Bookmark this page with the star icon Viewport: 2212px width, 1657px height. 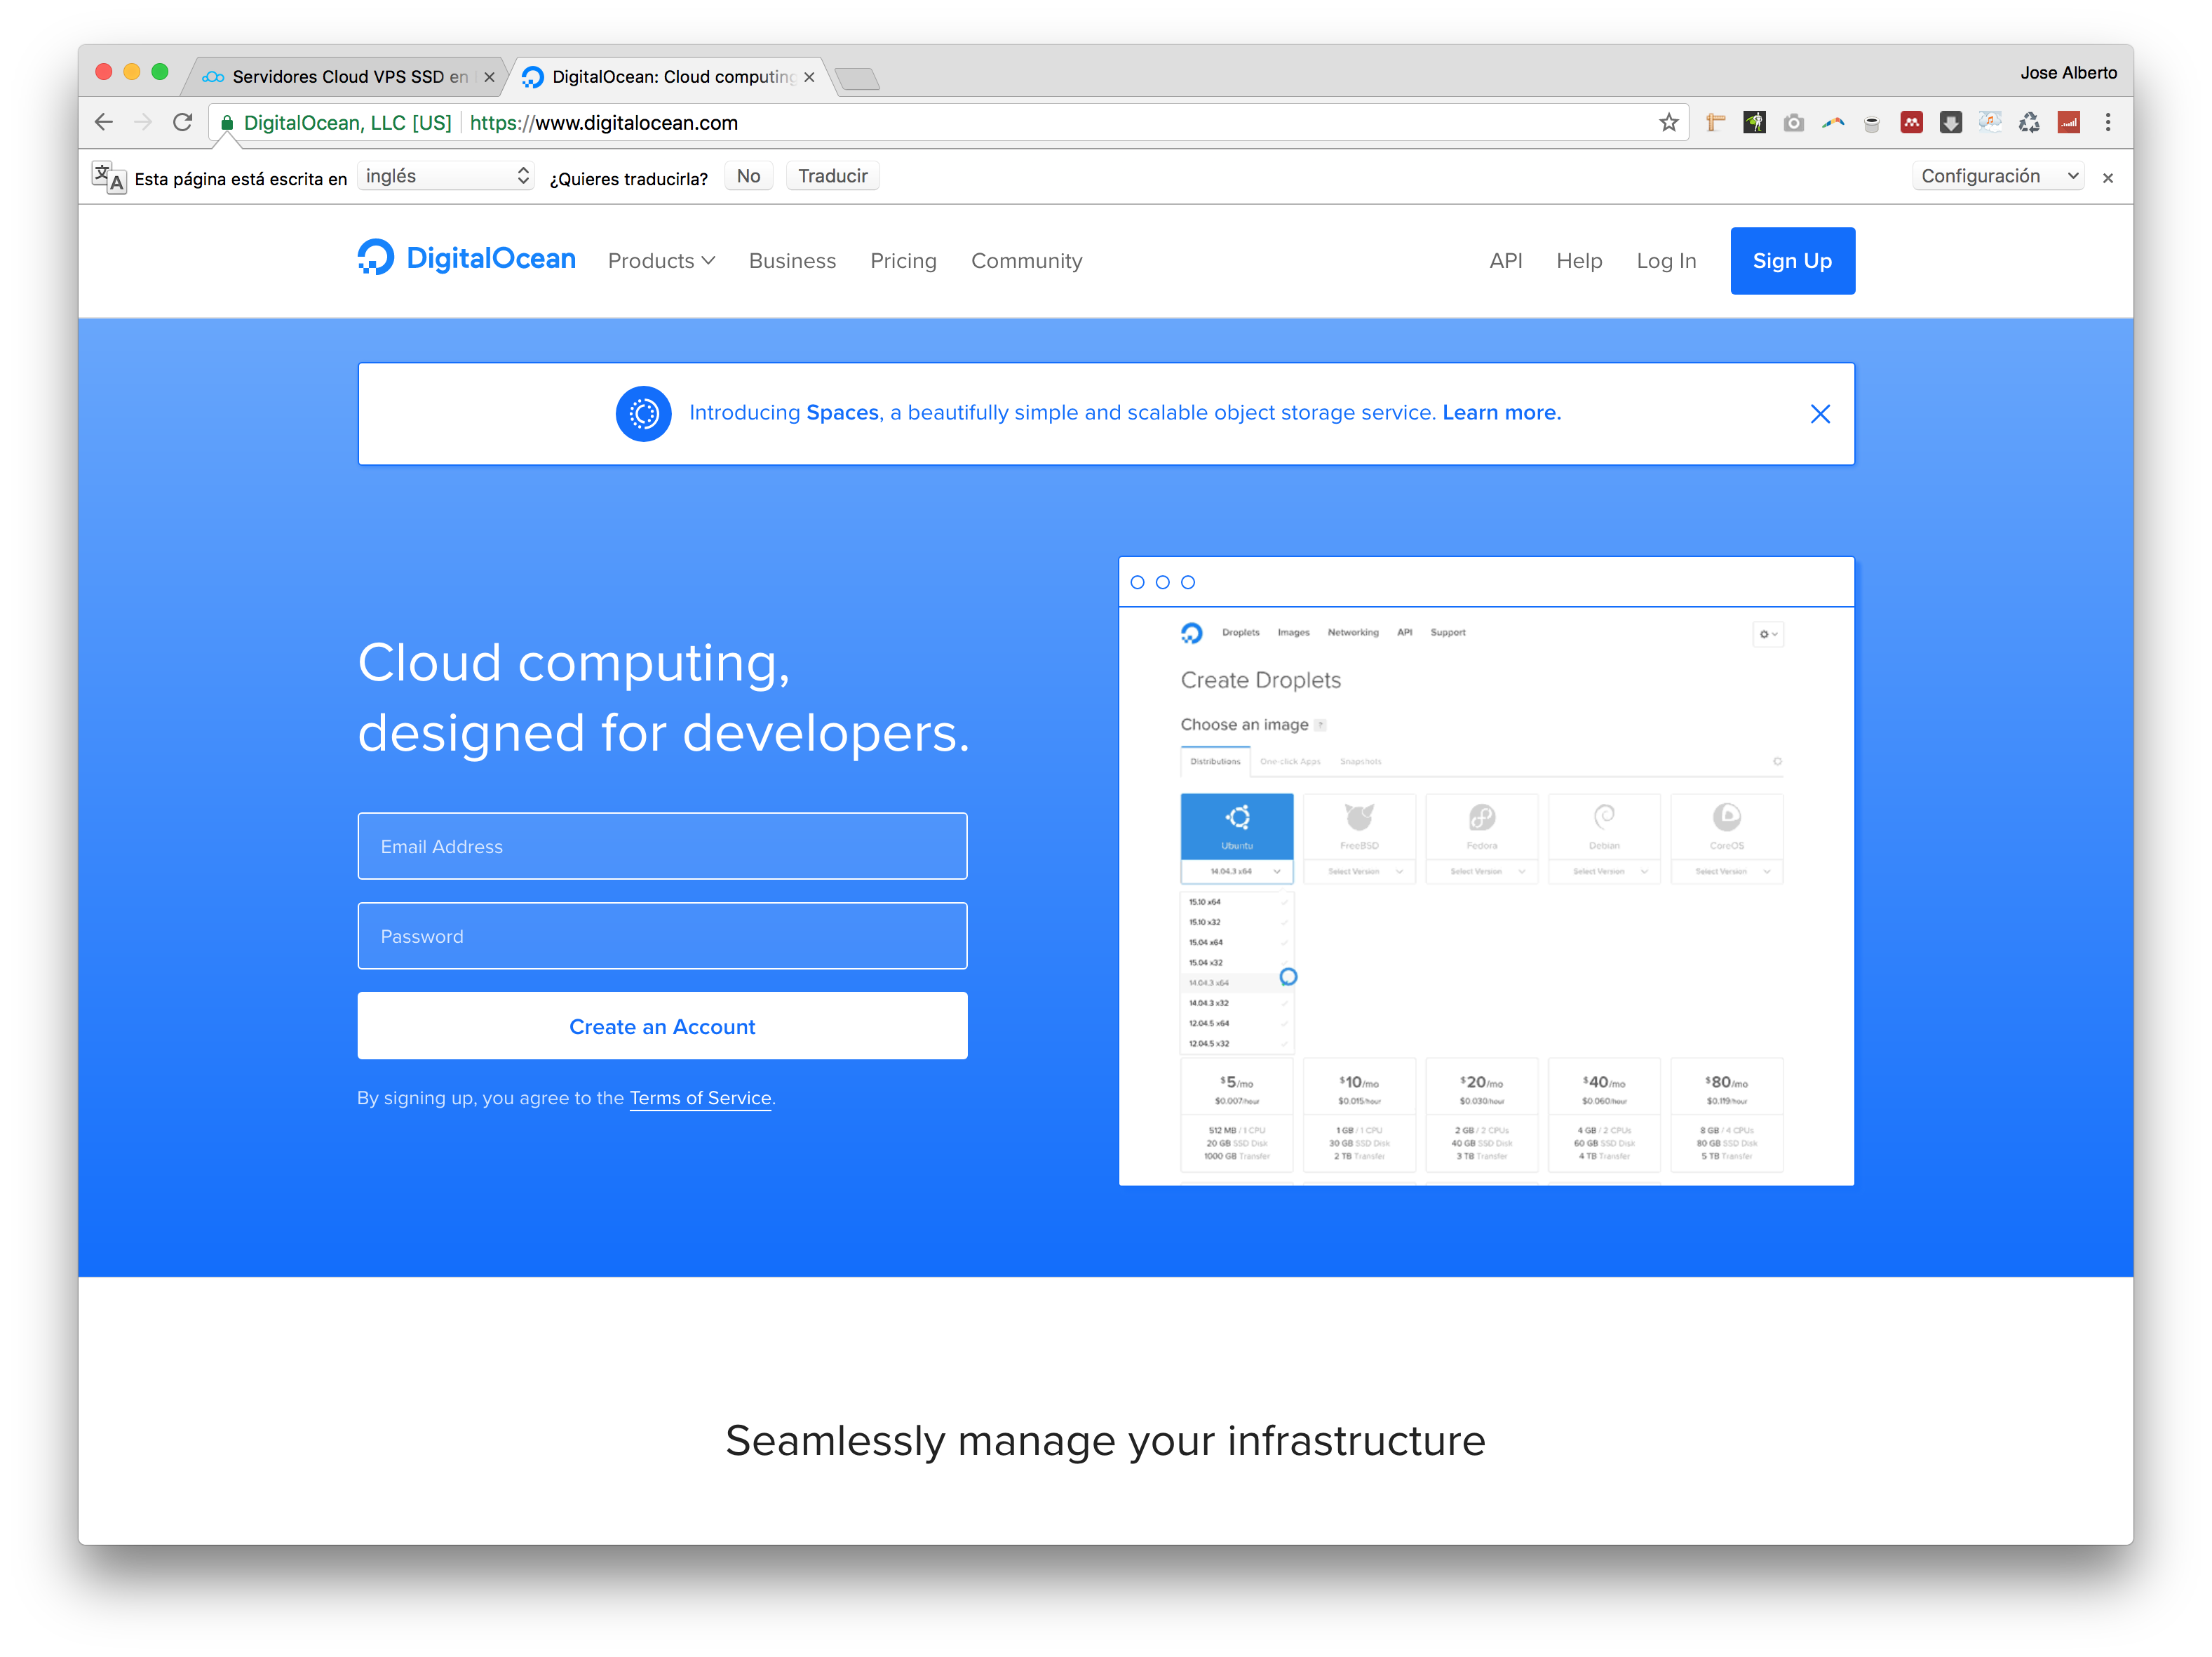(1668, 122)
